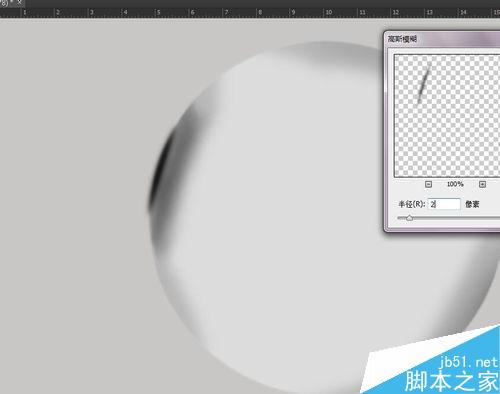Screen dimensions: 500x394
Task: Zoom in the Gaussian Blur preview
Action: pos(482,184)
